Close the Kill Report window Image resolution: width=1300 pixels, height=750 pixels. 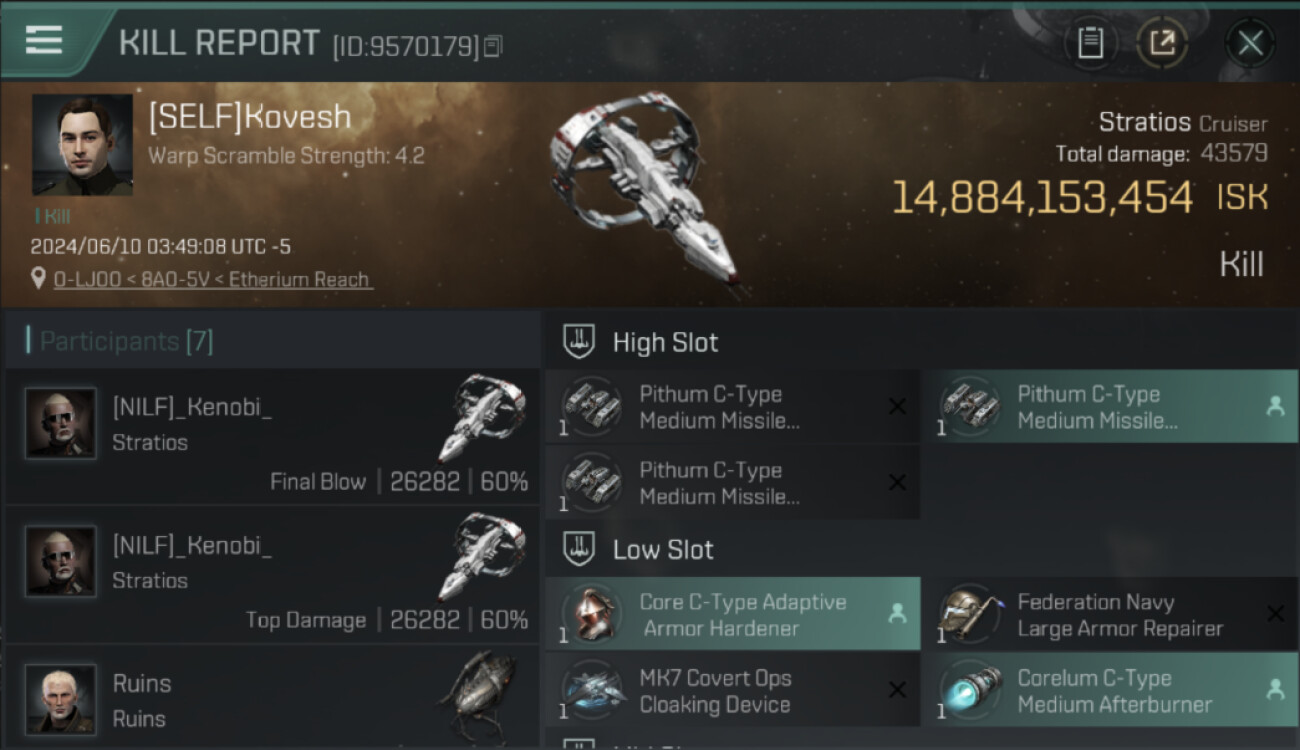(x=1250, y=43)
